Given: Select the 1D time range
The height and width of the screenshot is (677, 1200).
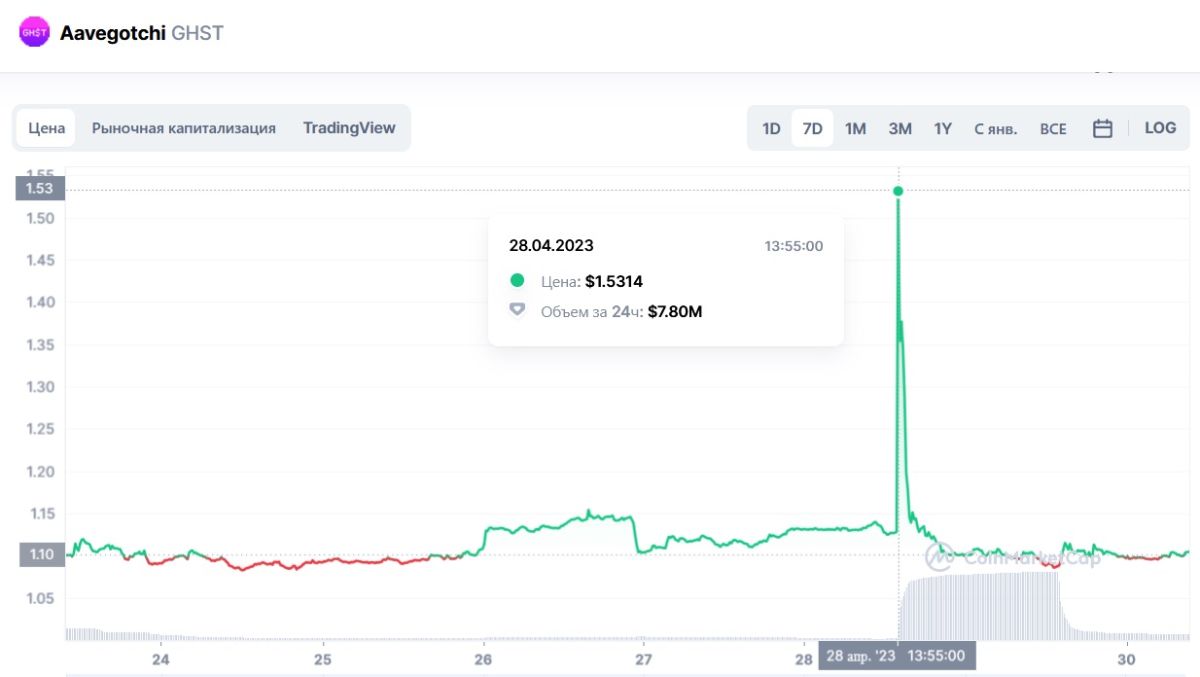Looking at the screenshot, I should [x=771, y=129].
